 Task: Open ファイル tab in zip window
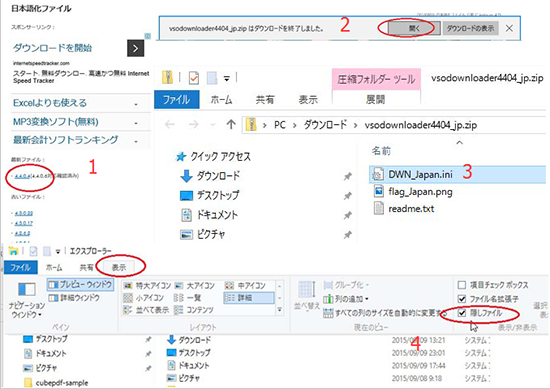(x=177, y=100)
